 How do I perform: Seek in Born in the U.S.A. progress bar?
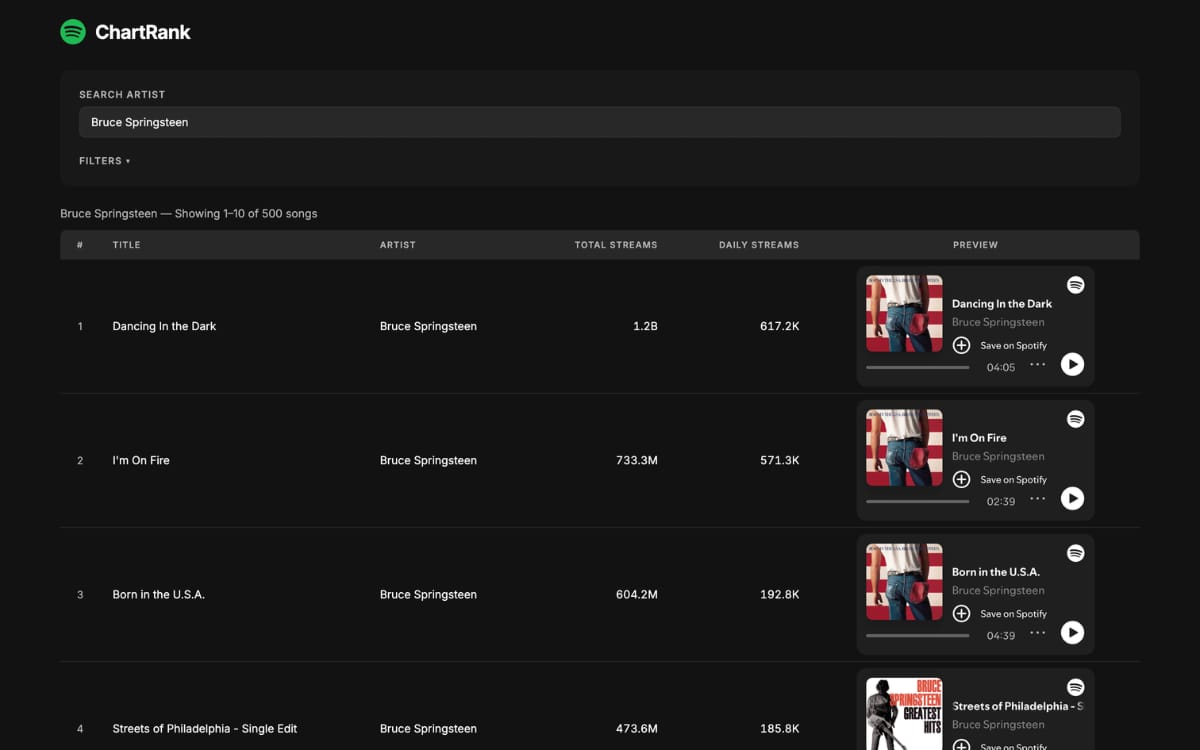pyautogui.click(x=918, y=635)
